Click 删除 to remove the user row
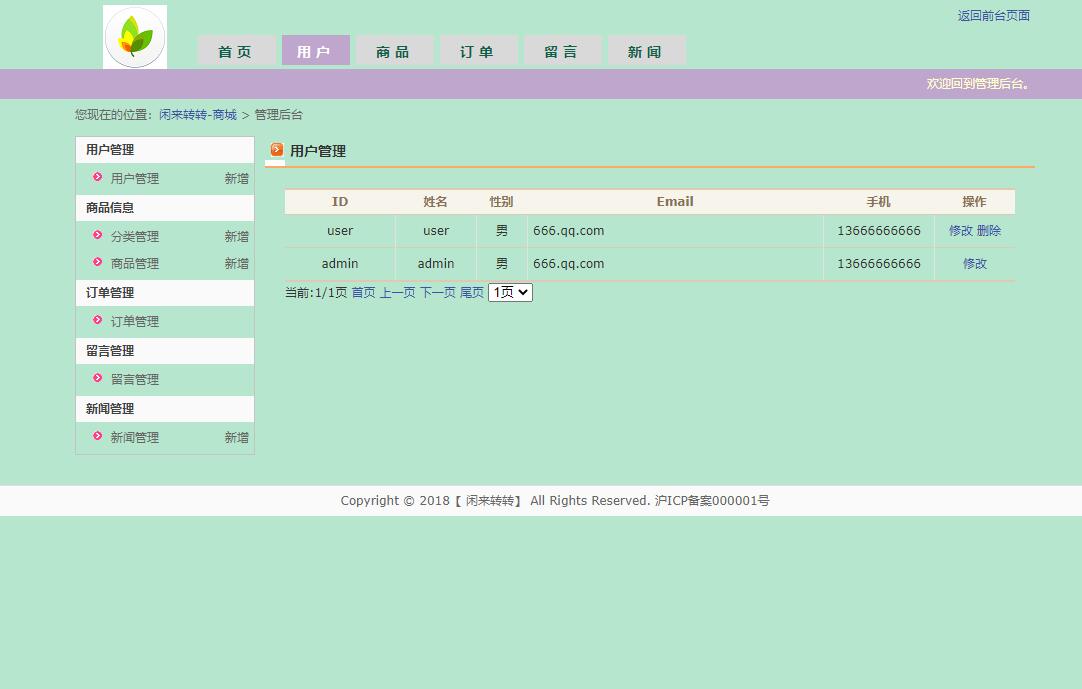 click(991, 230)
